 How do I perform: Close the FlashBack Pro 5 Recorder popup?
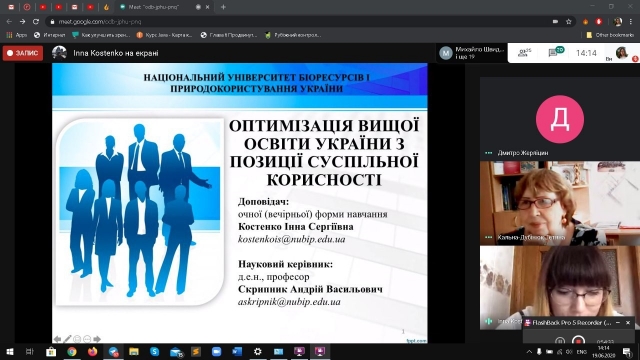pyautogui.click(x=628, y=322)
